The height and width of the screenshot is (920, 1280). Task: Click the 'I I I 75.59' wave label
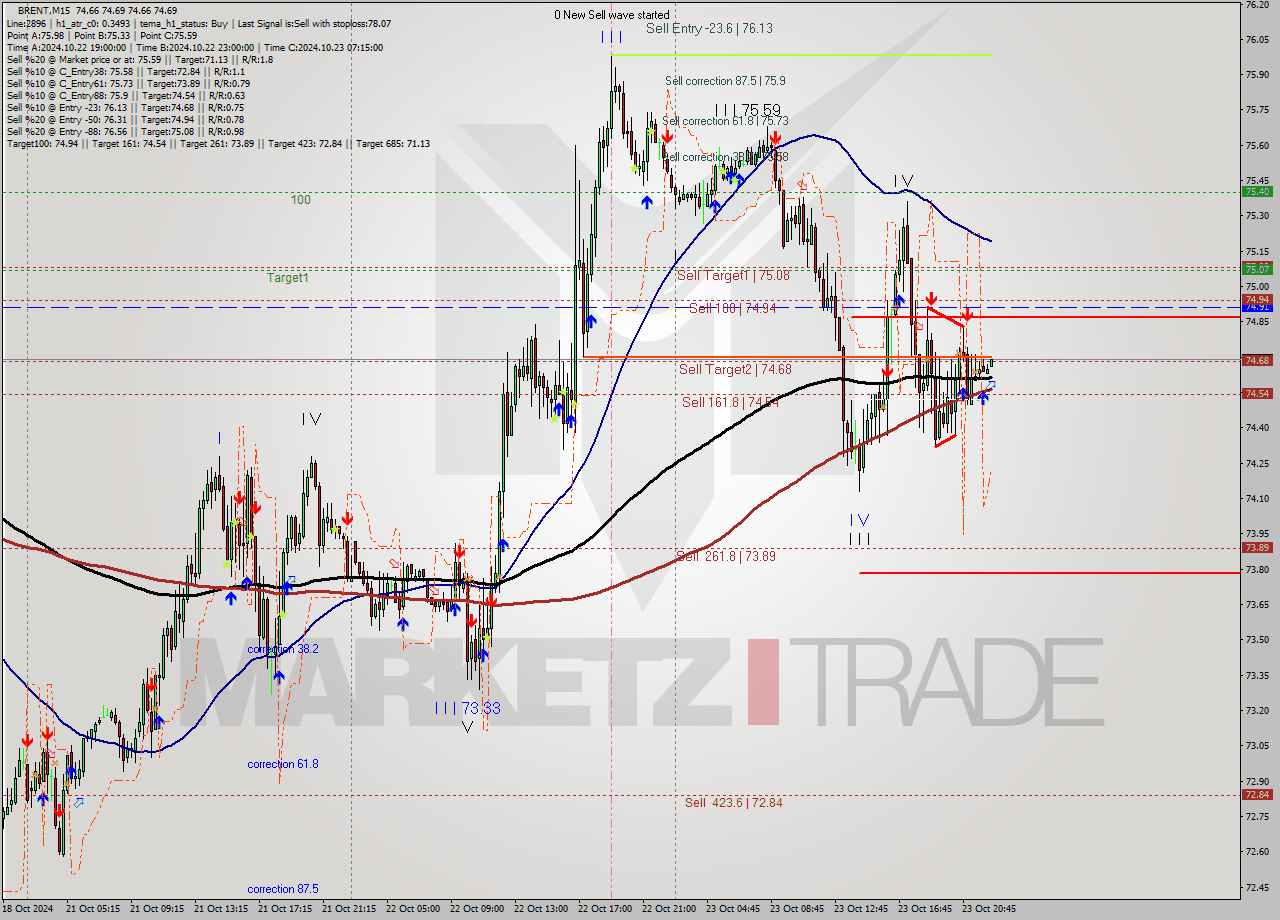pos(748,109)
